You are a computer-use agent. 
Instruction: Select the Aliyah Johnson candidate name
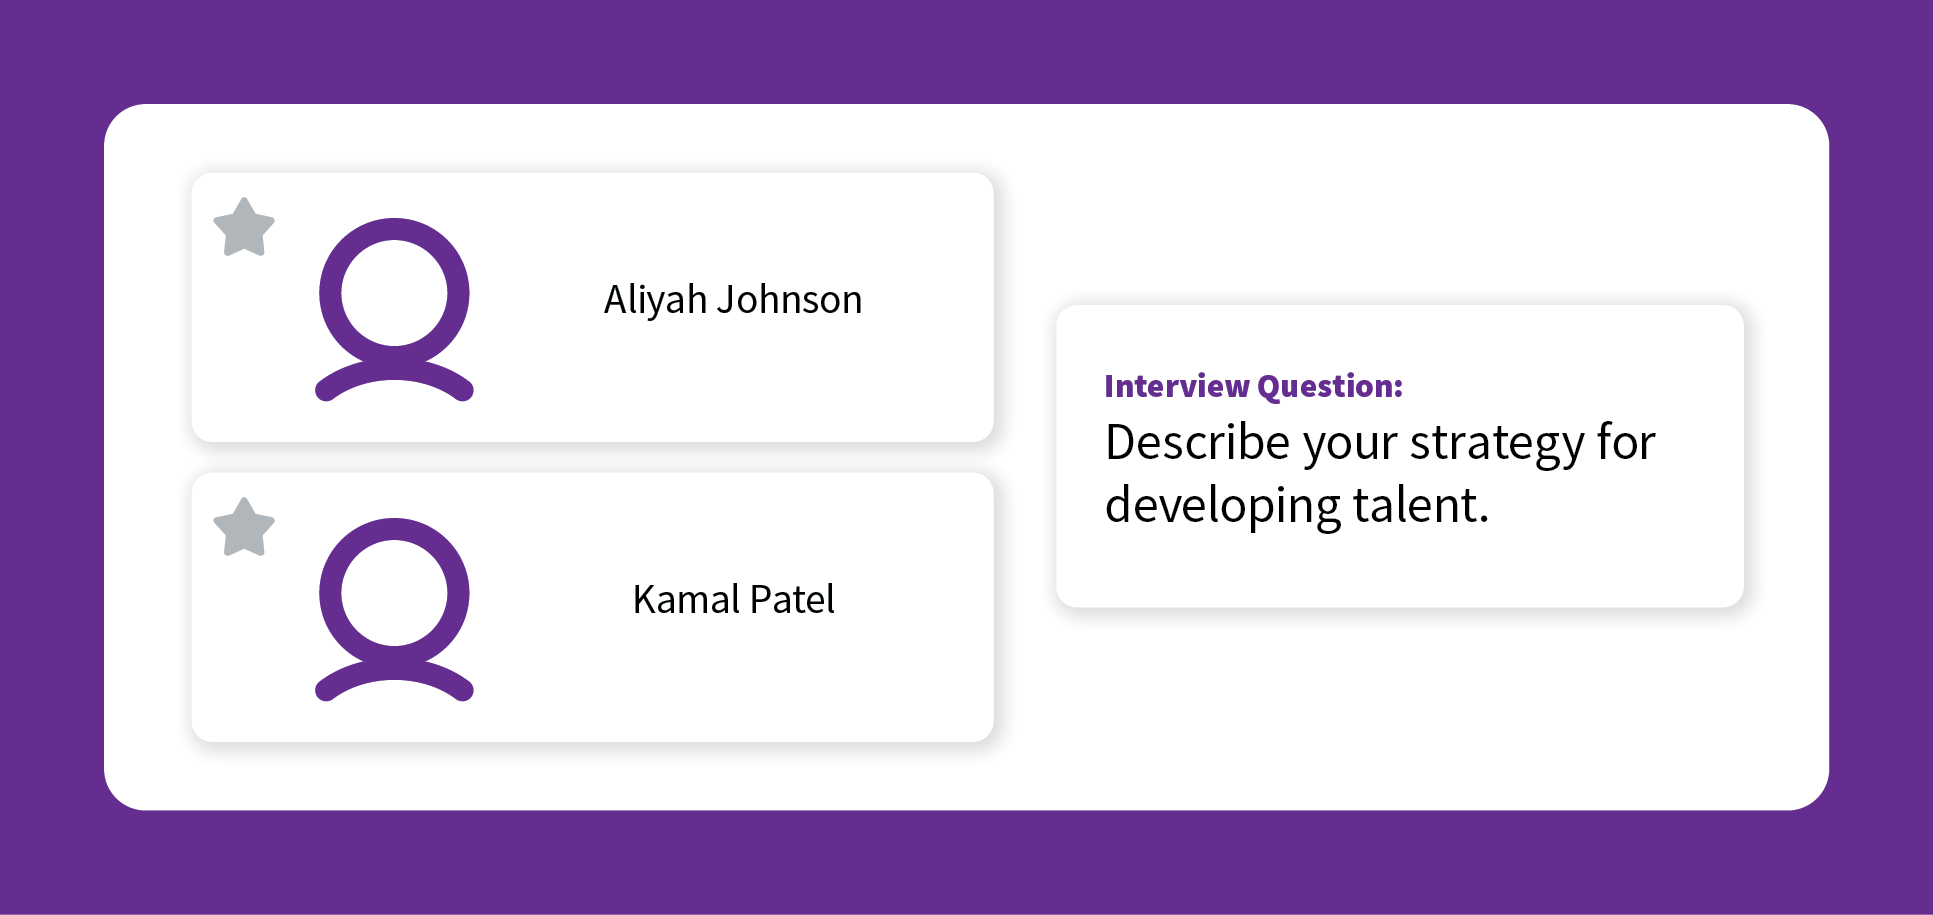(x=733, y=300)
